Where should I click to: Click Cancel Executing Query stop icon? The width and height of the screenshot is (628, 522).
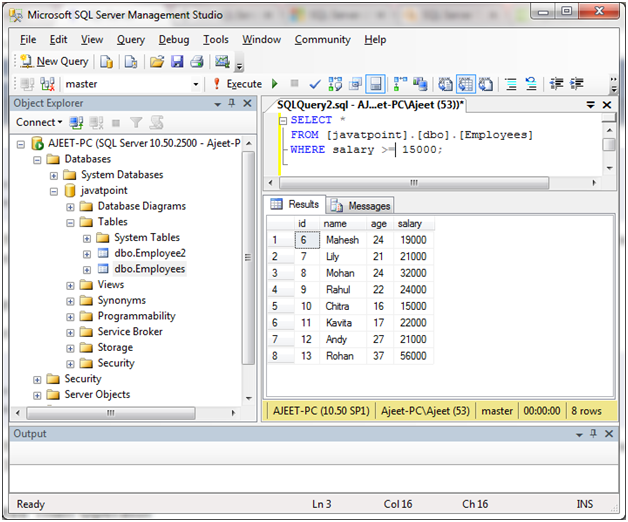click(294, 83)
